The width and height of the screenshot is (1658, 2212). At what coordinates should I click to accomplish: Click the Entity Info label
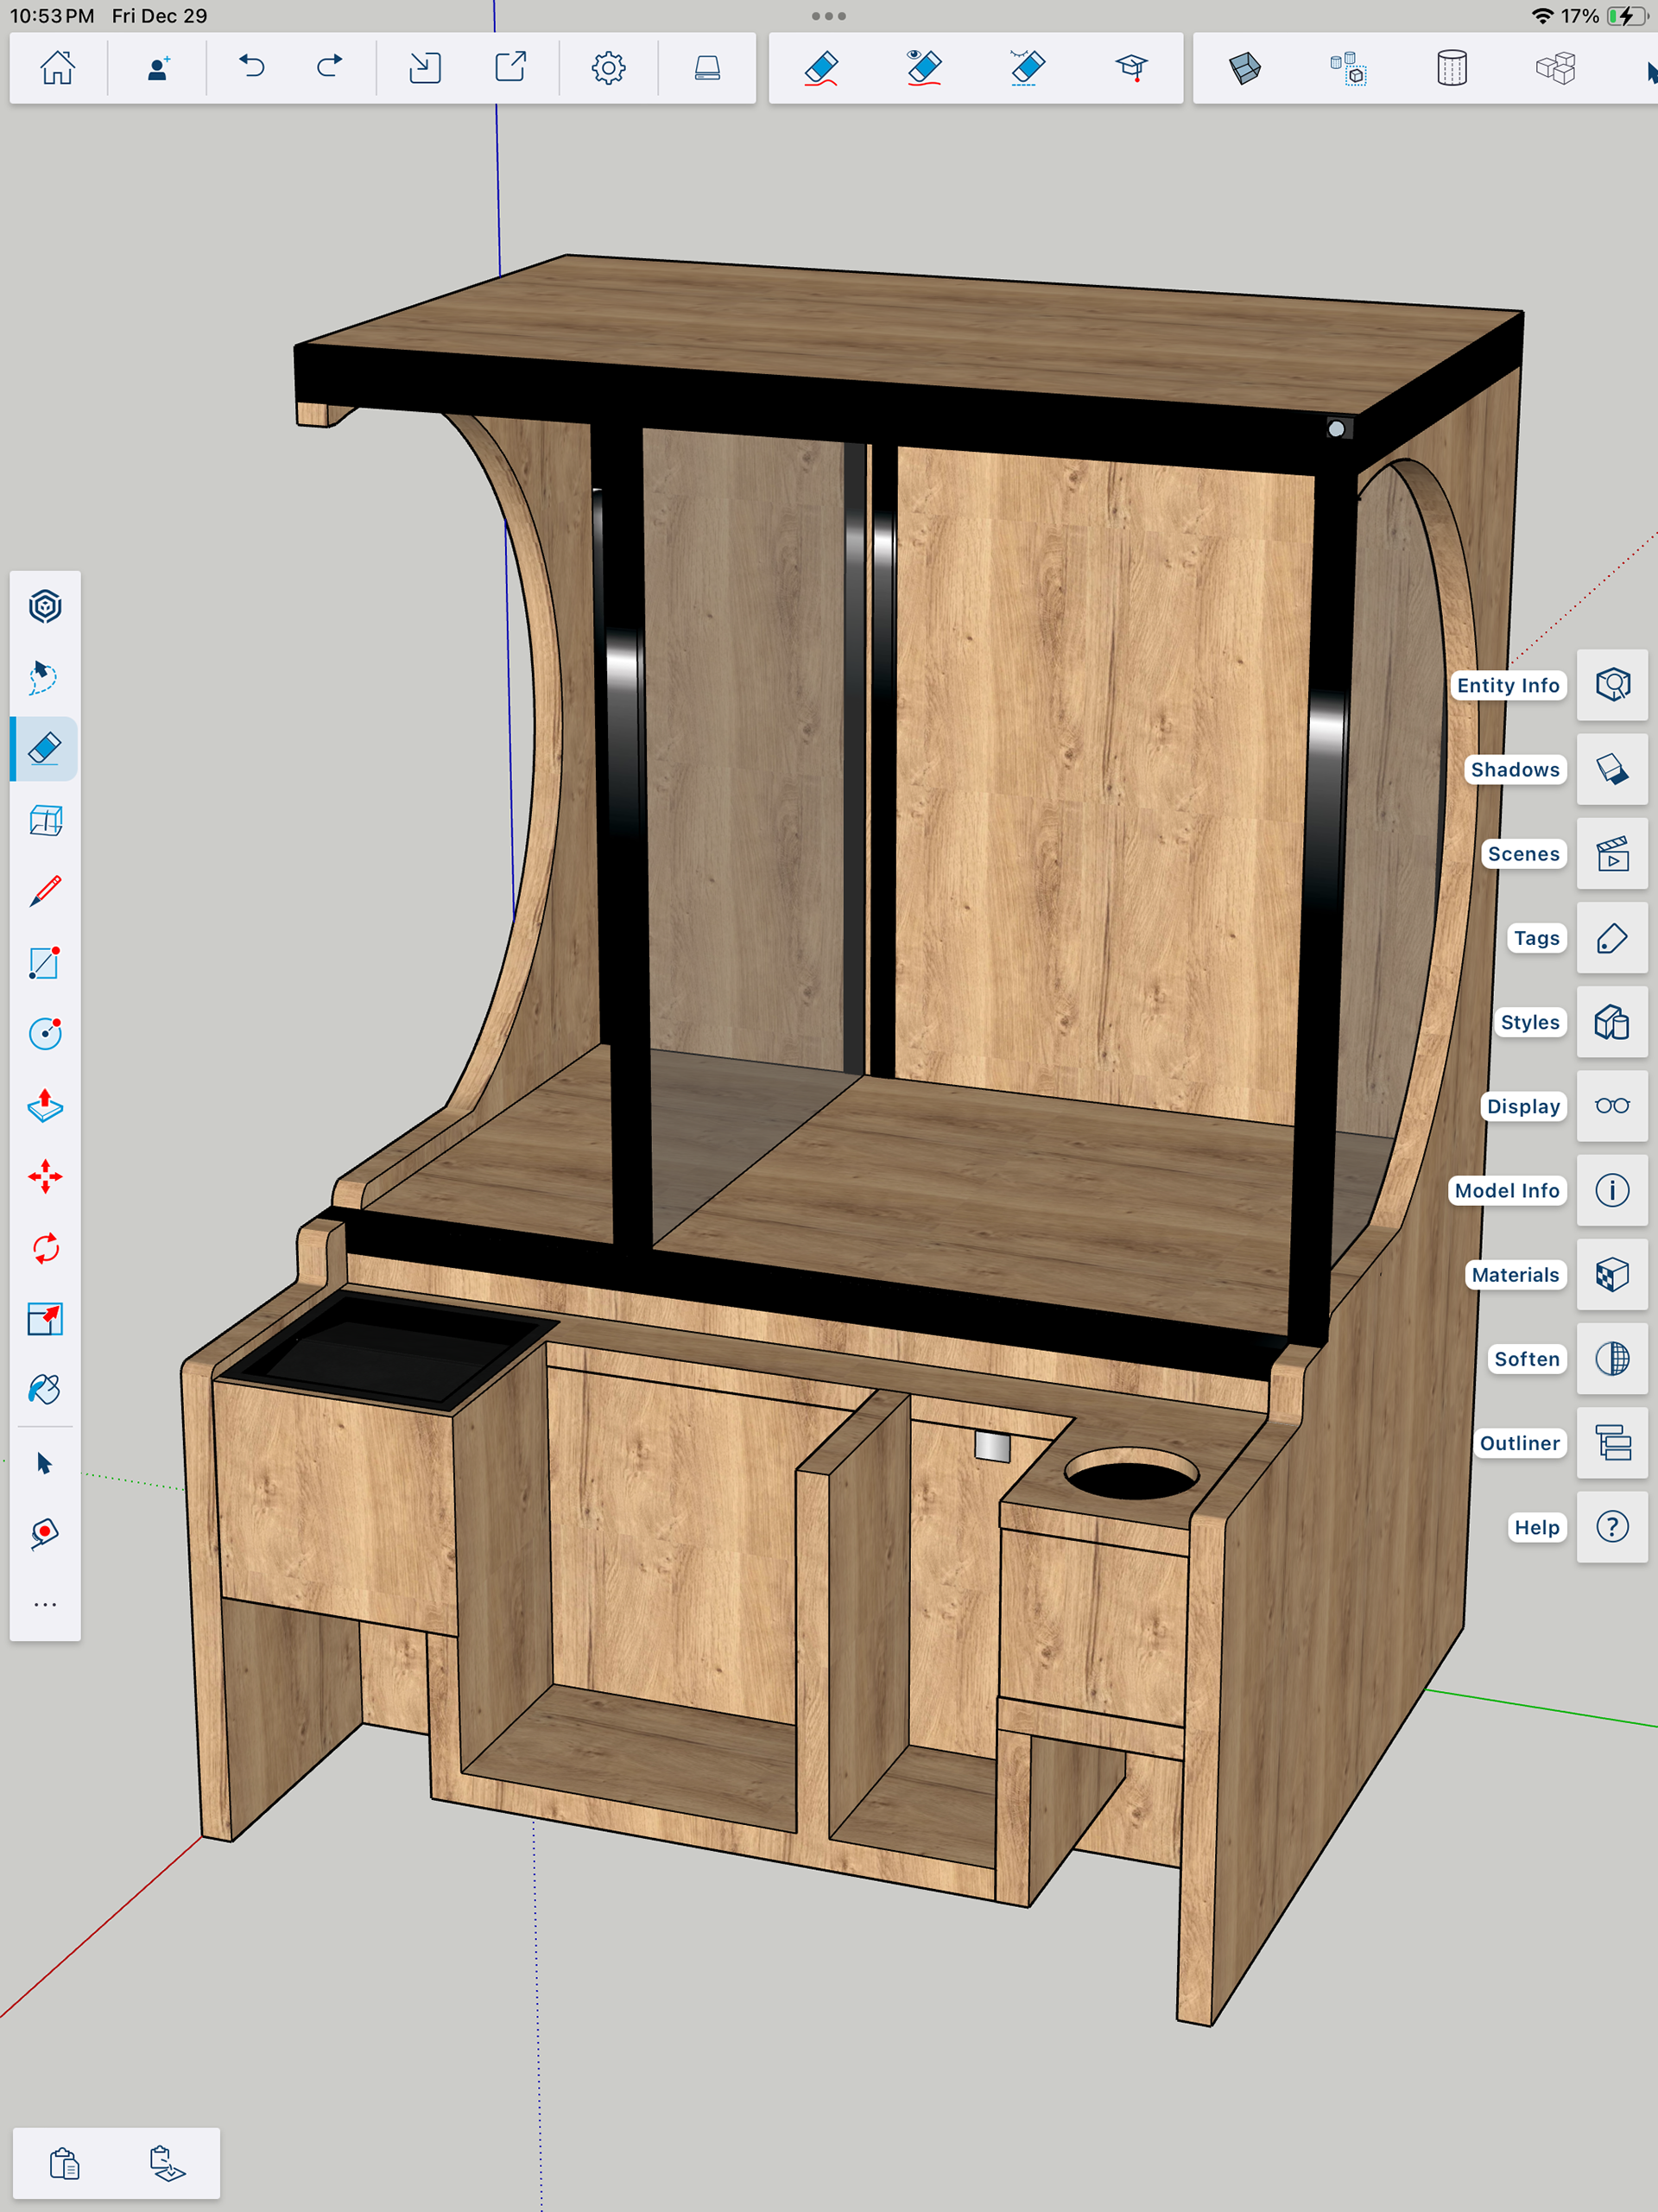[1507, 685]
